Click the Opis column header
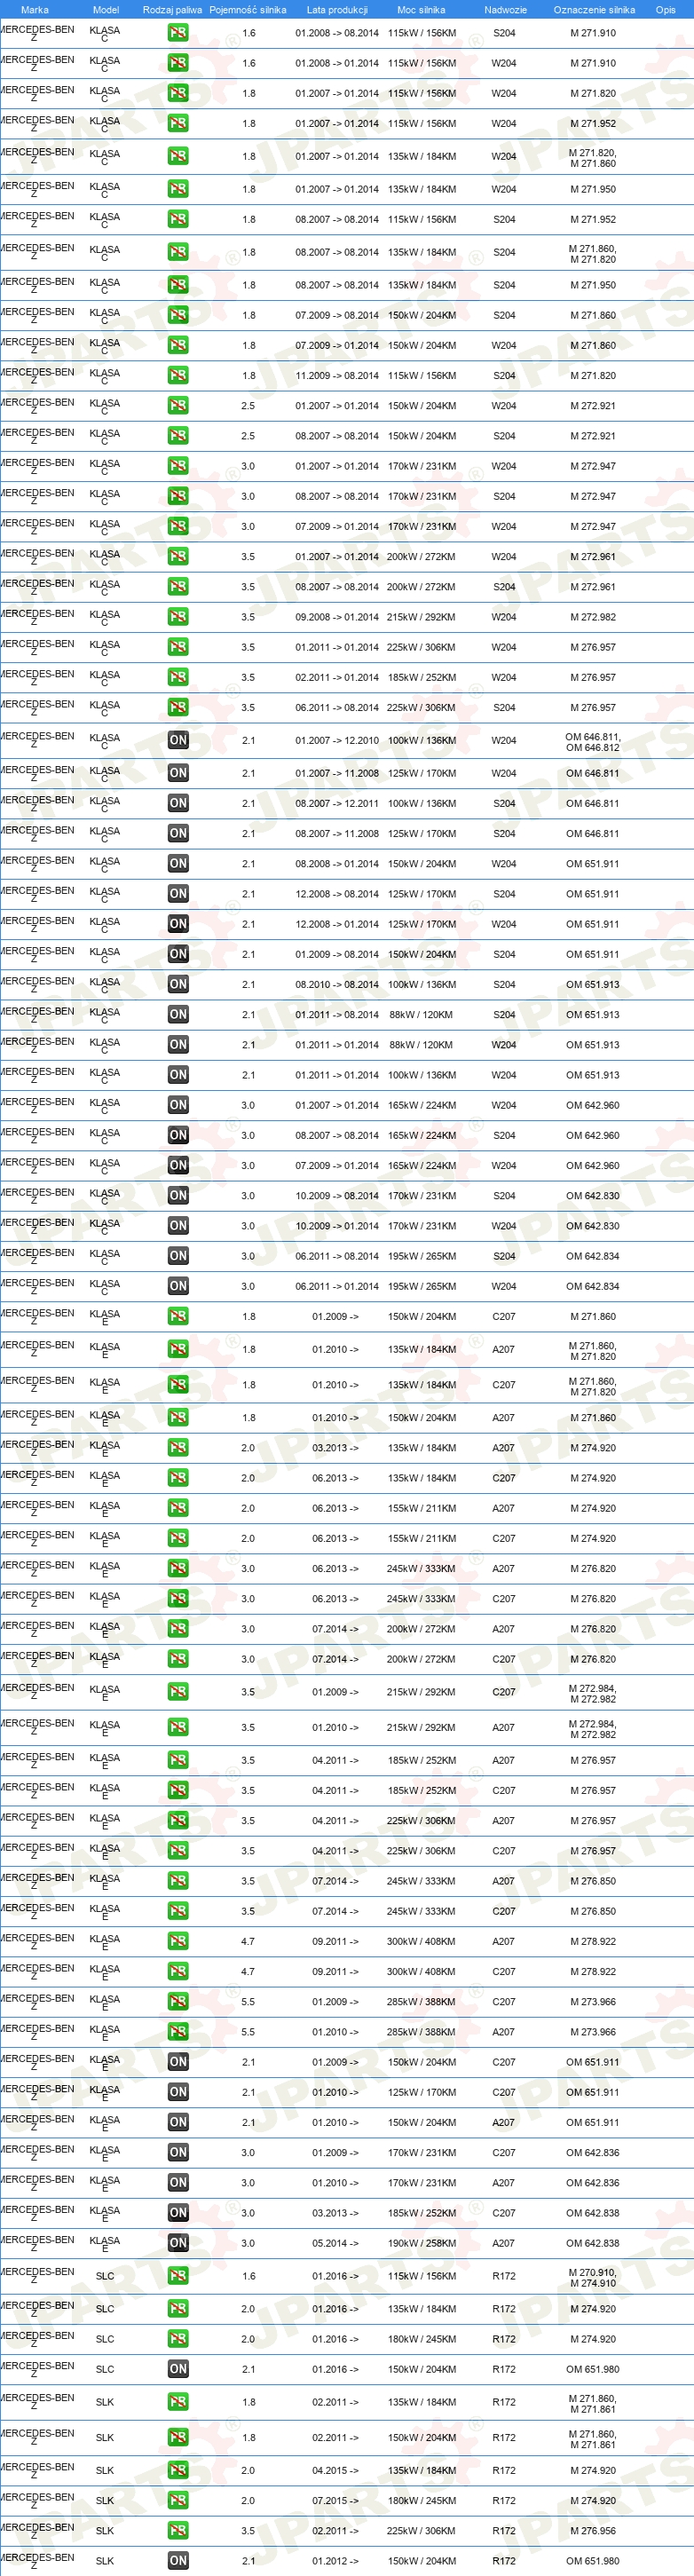Screen dimensions: 694x2576 666,10
